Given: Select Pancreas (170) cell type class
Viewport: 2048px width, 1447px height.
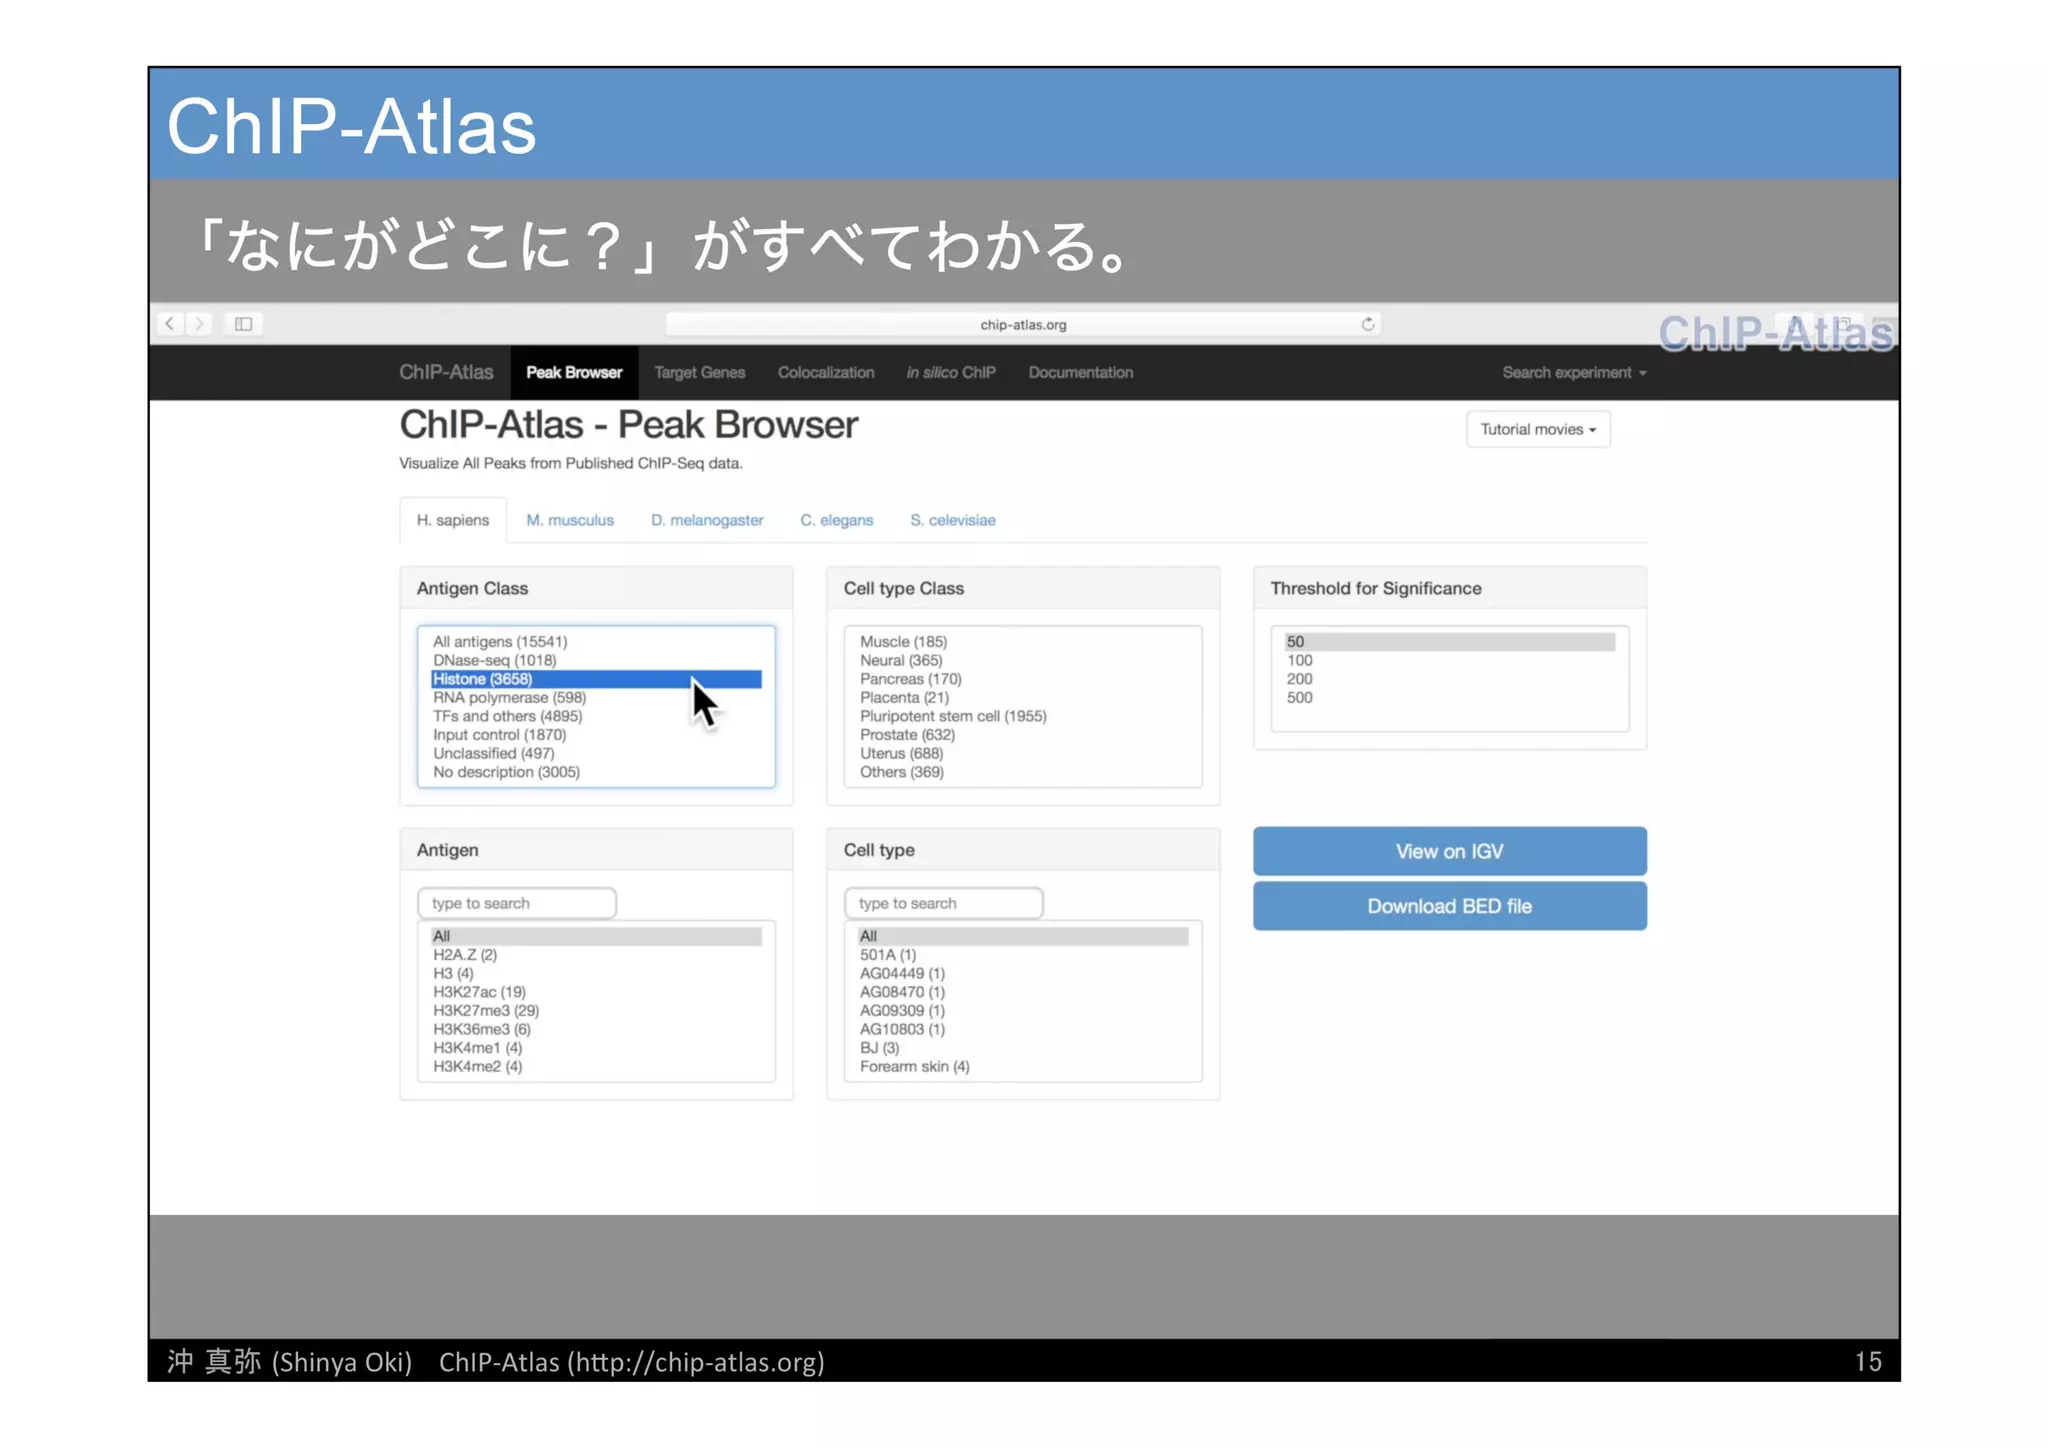Looking at the screenshot, I should pyautogui.click(x=1023, y=679).
